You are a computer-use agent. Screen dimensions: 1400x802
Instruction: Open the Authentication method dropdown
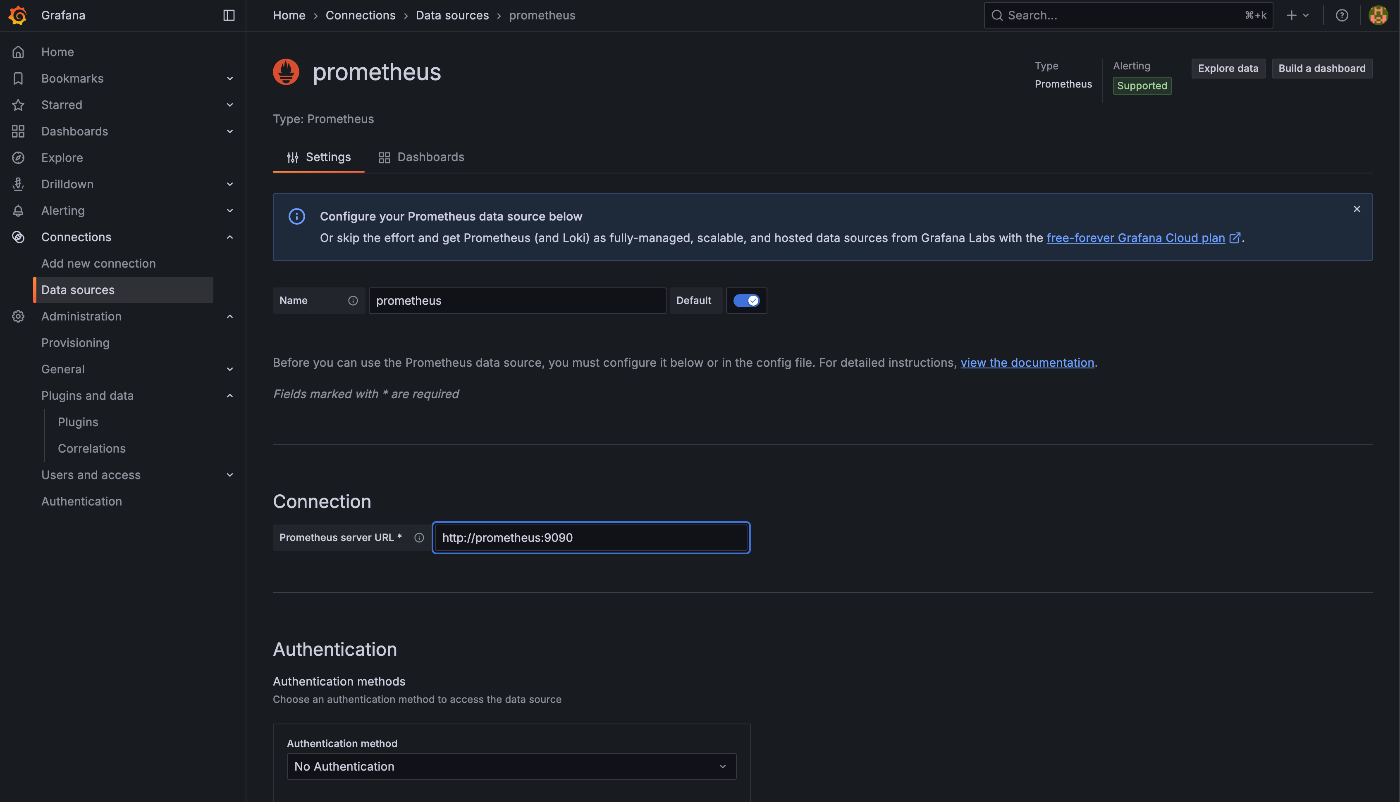coord(511,766)
